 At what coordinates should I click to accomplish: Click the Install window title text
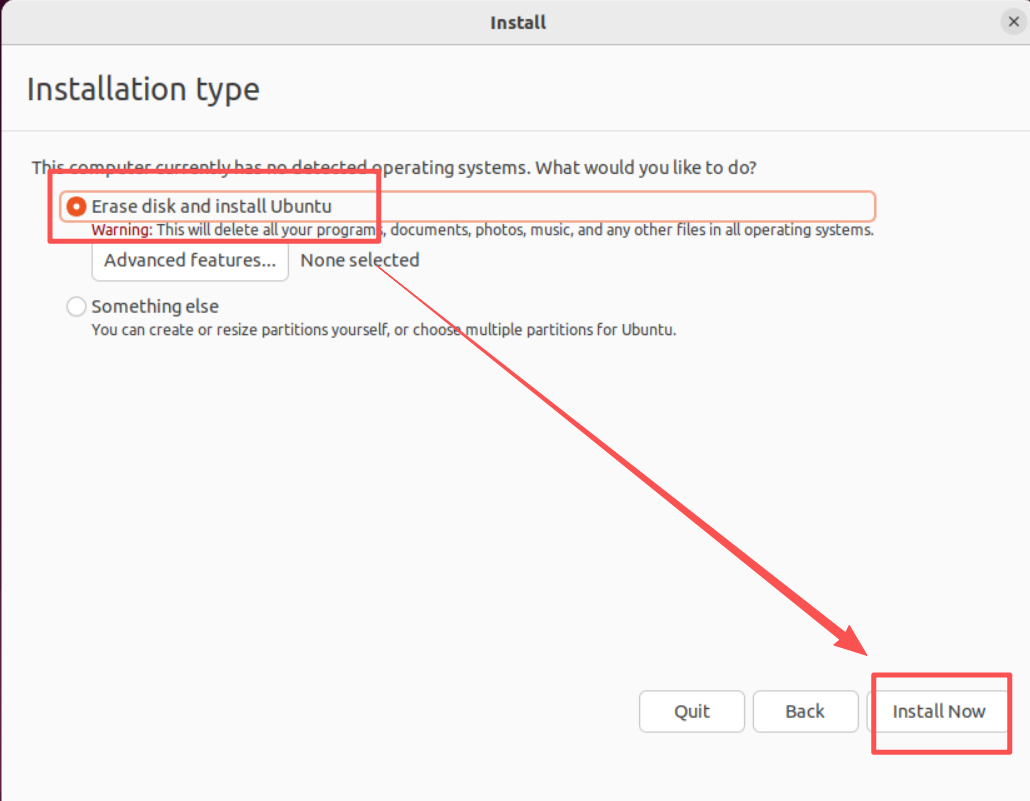[x=518, y=22]
